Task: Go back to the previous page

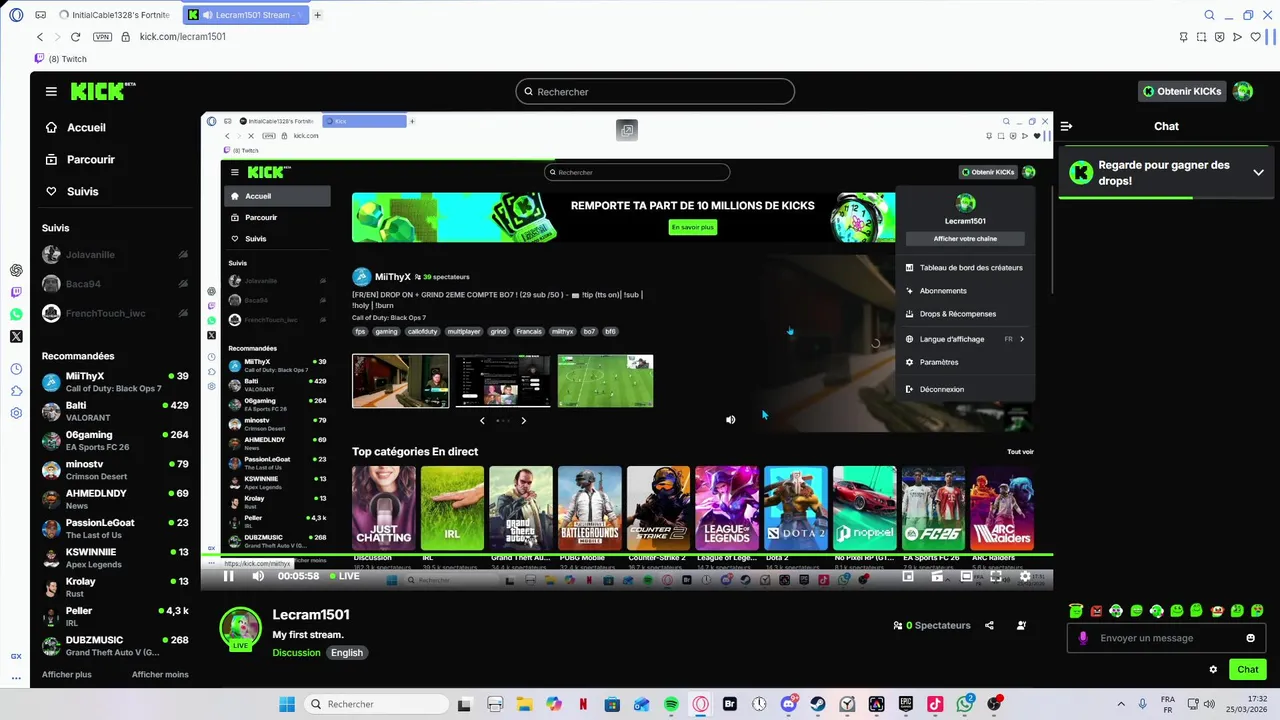Action: pyautogui.click(x=40, y=37)
